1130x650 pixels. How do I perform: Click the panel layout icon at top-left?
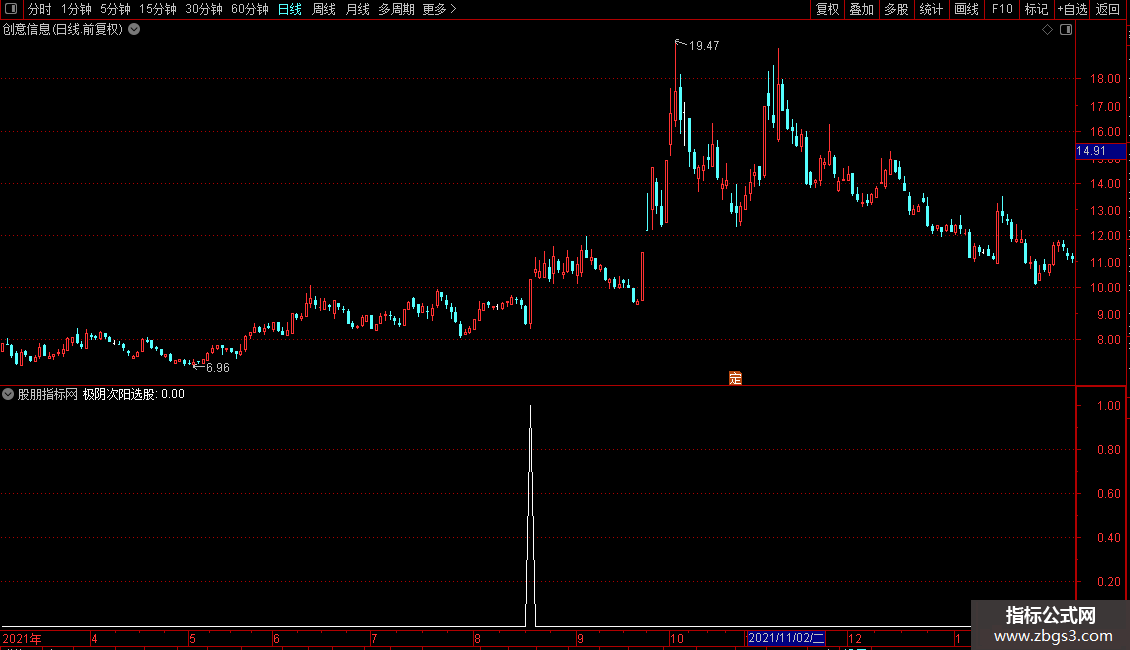11,9
